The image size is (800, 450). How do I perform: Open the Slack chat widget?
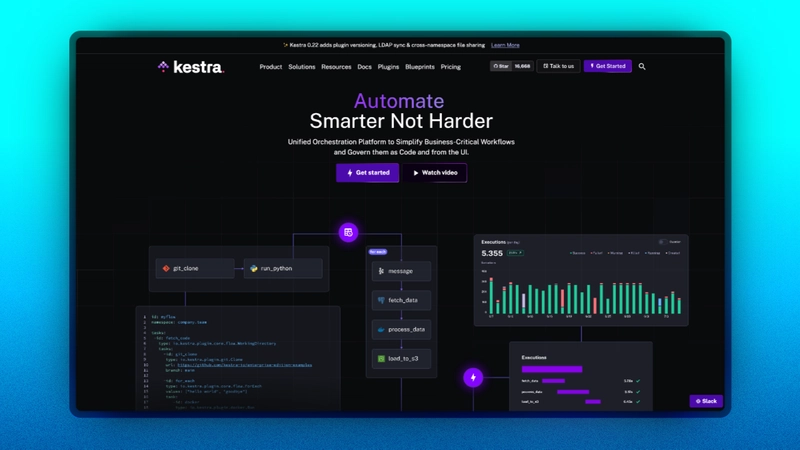click(705, 401)
